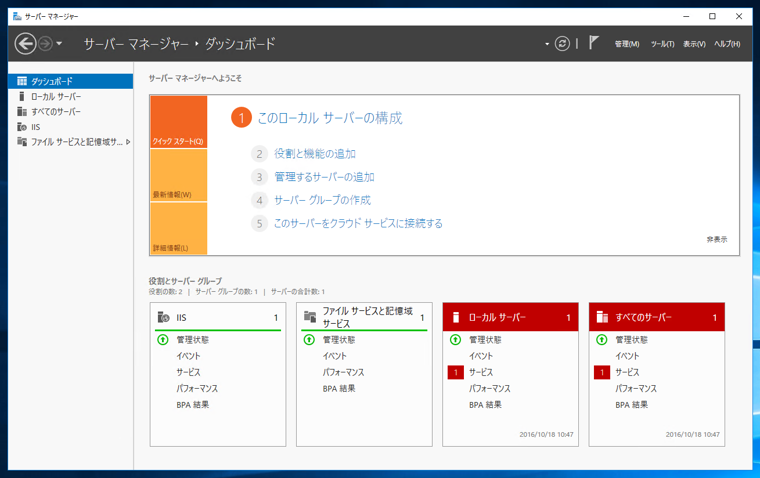760x478 pixels.
Task: Click red alert badge in すべてのサーバー tile
Action: [602, 372]
